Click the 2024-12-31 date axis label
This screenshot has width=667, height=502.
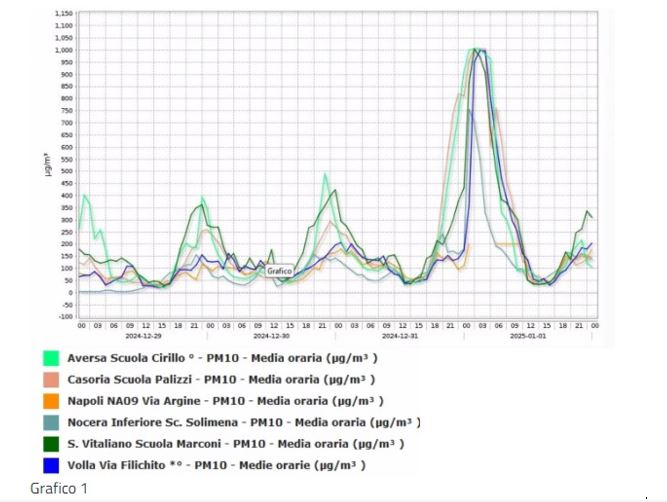click(x=400, y=336)
